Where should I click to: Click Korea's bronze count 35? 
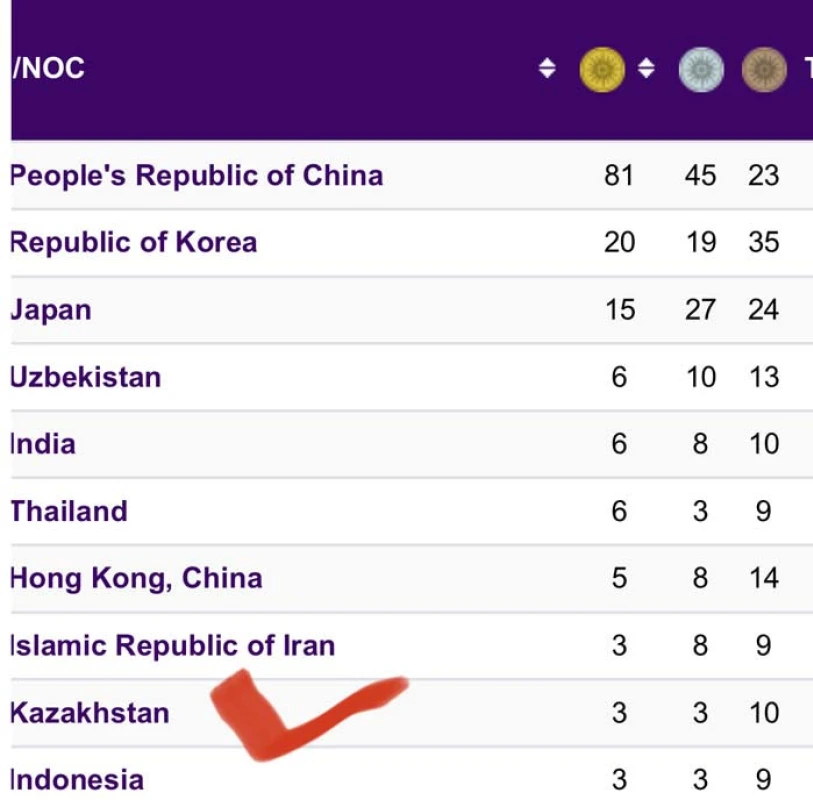click(x=763, y=243)
